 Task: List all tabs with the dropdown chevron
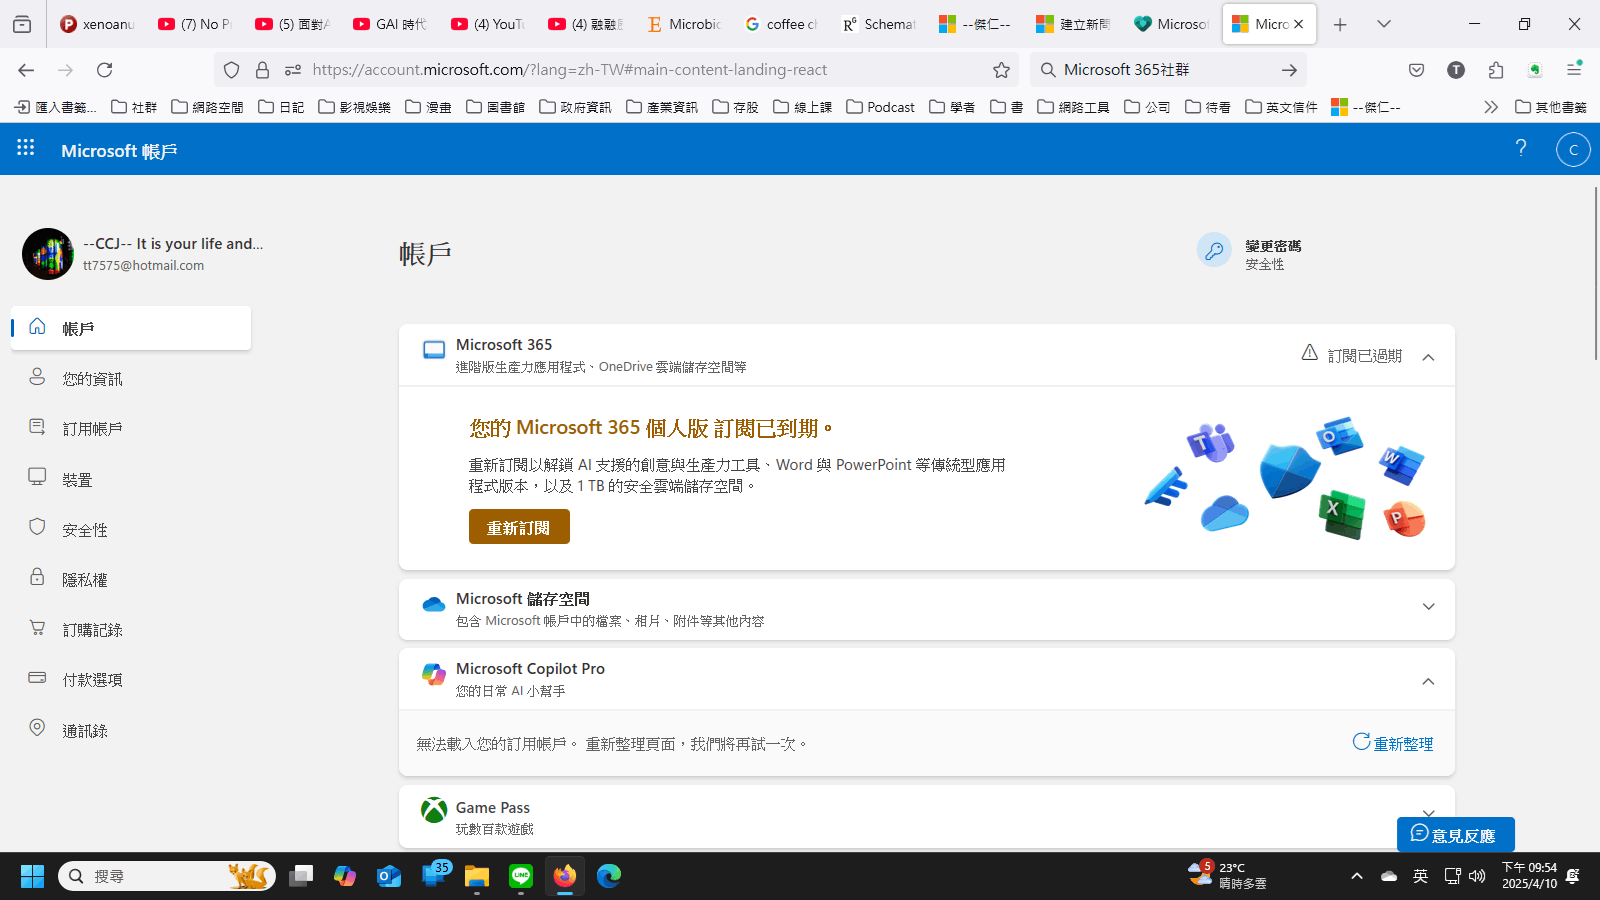(x=1384, y=24)
